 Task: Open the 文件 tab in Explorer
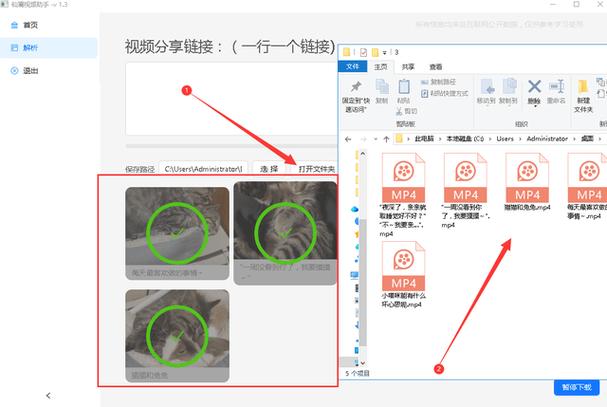(352, 67)
